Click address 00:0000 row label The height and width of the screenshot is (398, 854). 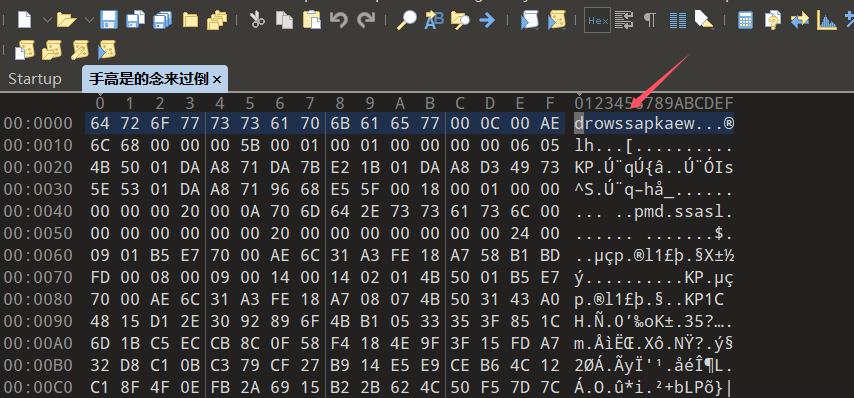(38, 124)
